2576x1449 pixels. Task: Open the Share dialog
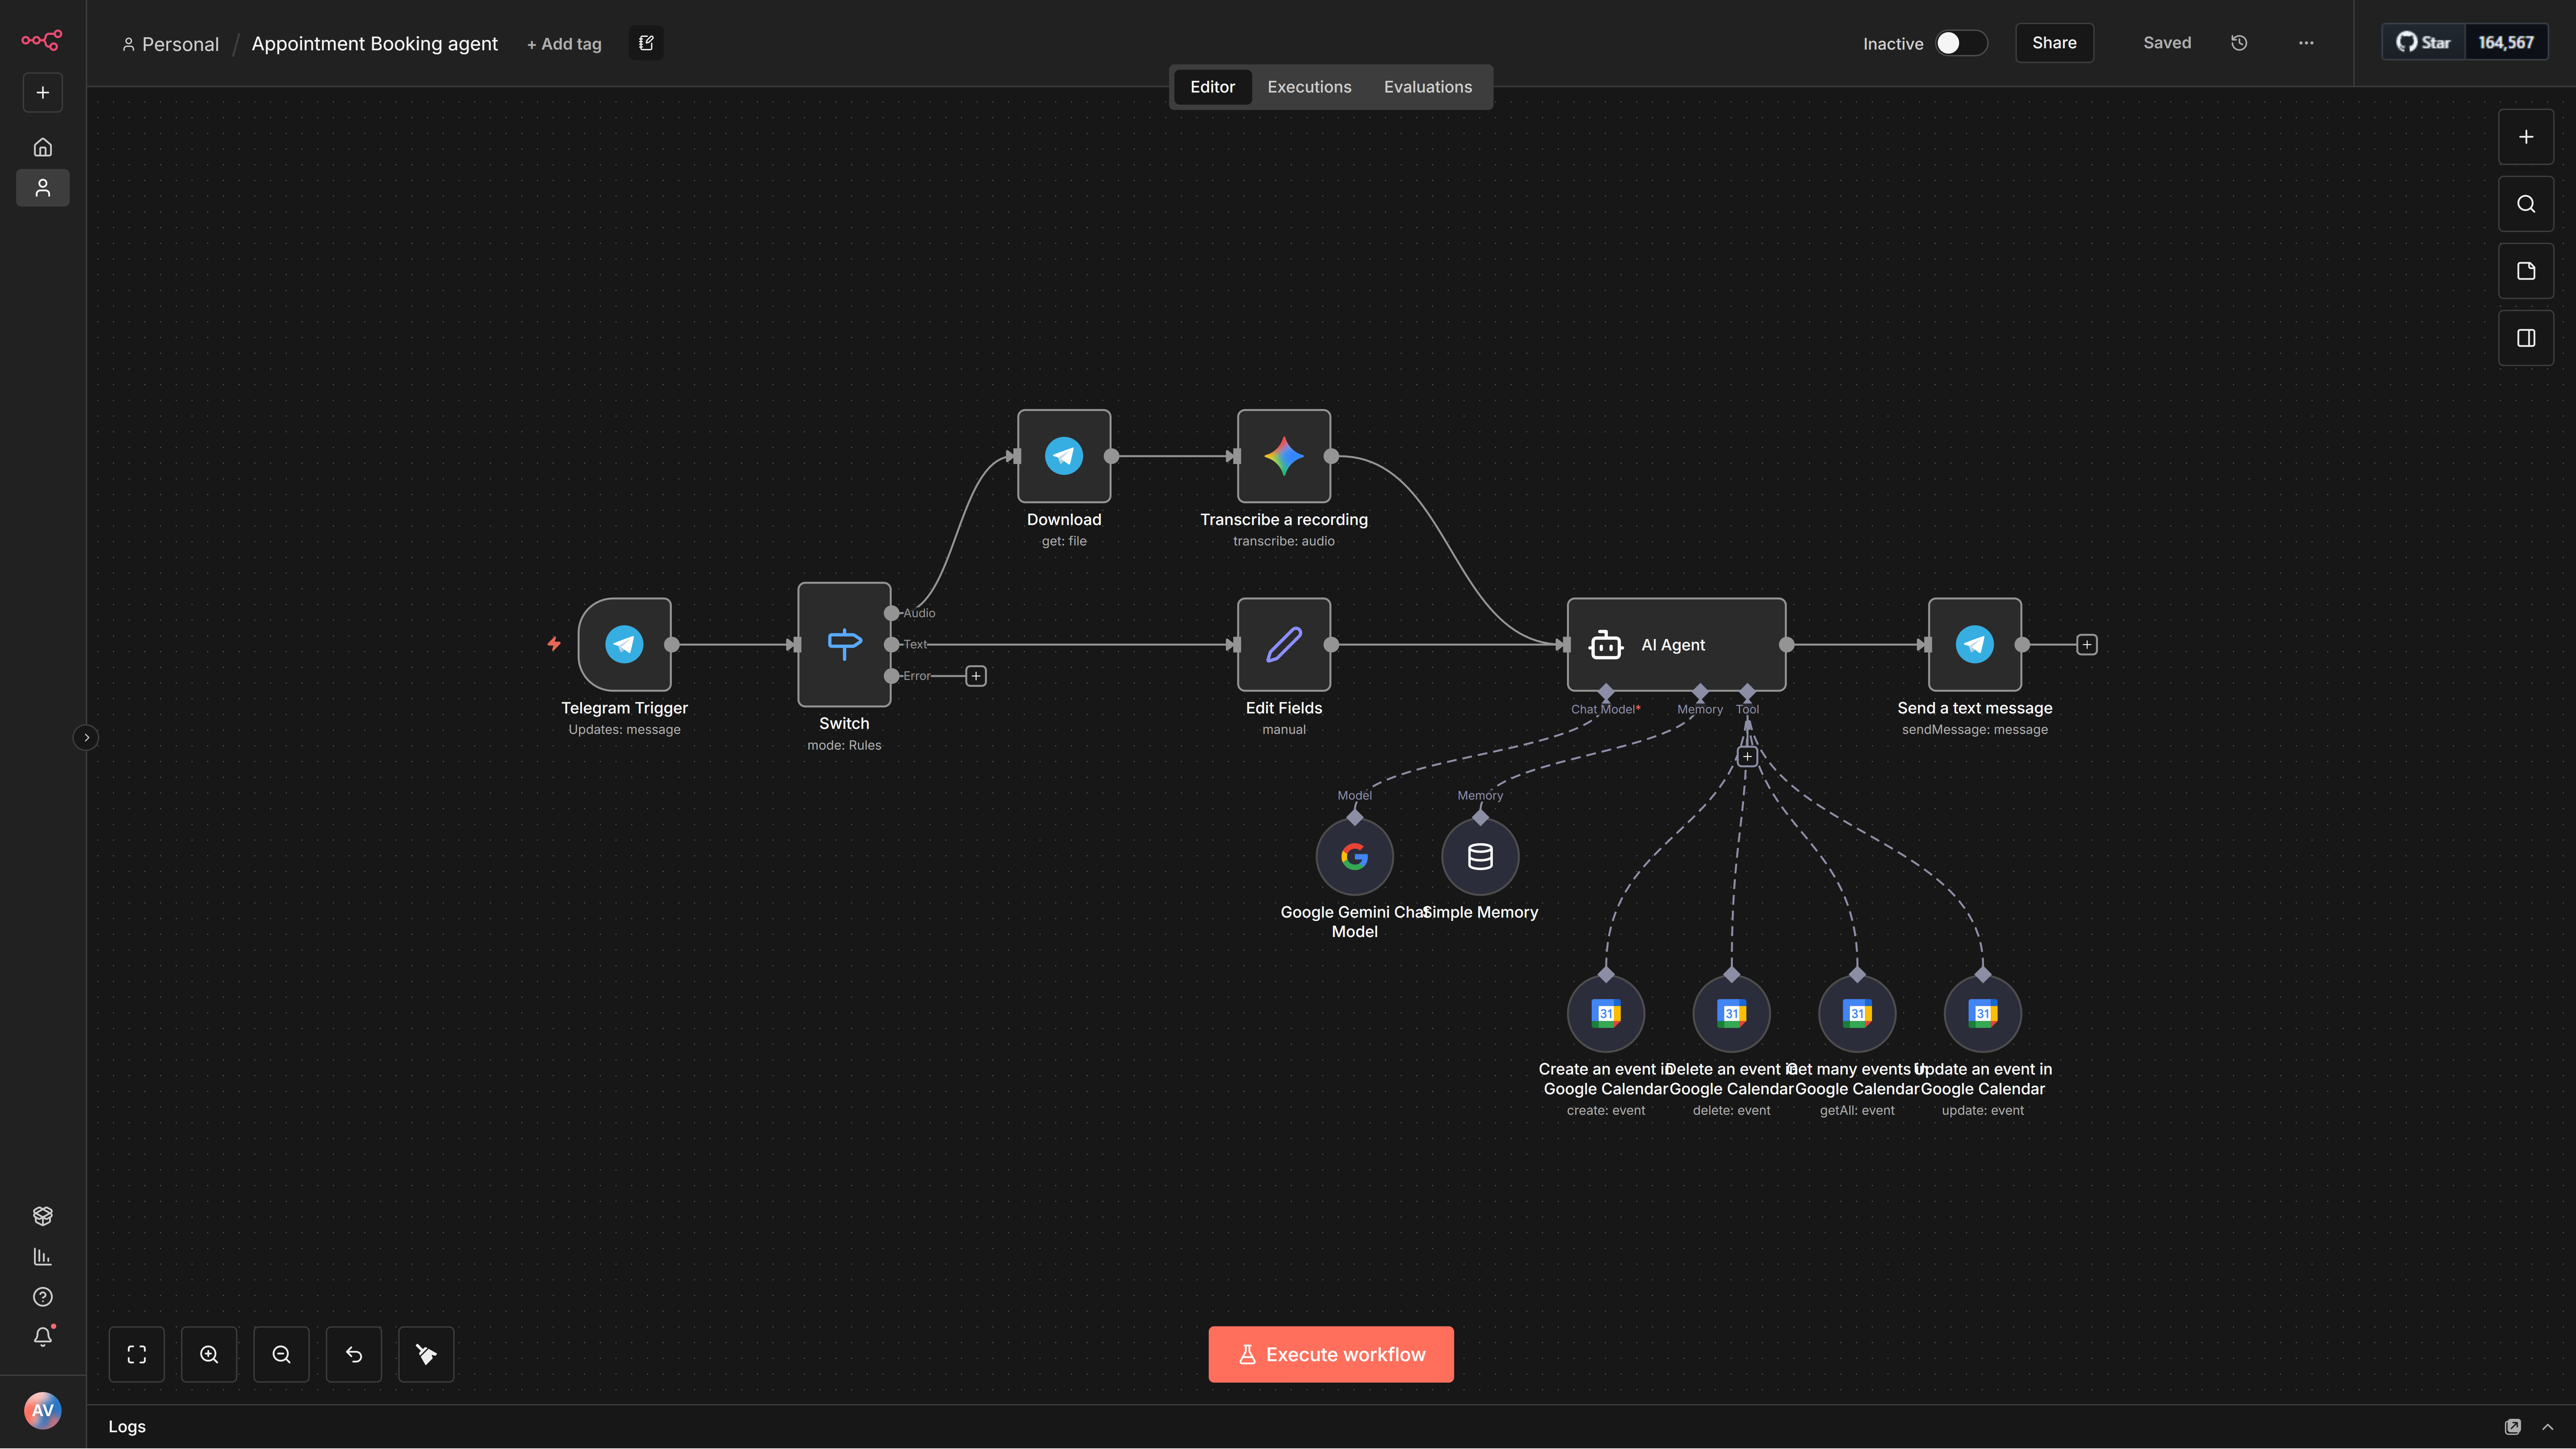pos(2054,43)
